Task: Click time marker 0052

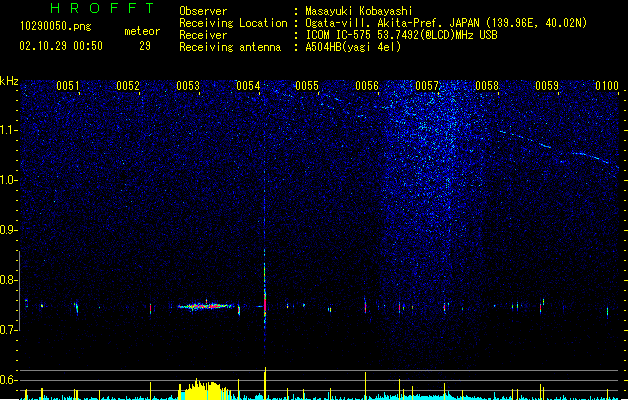Action: pyautogui.click(x=128, y=86)
